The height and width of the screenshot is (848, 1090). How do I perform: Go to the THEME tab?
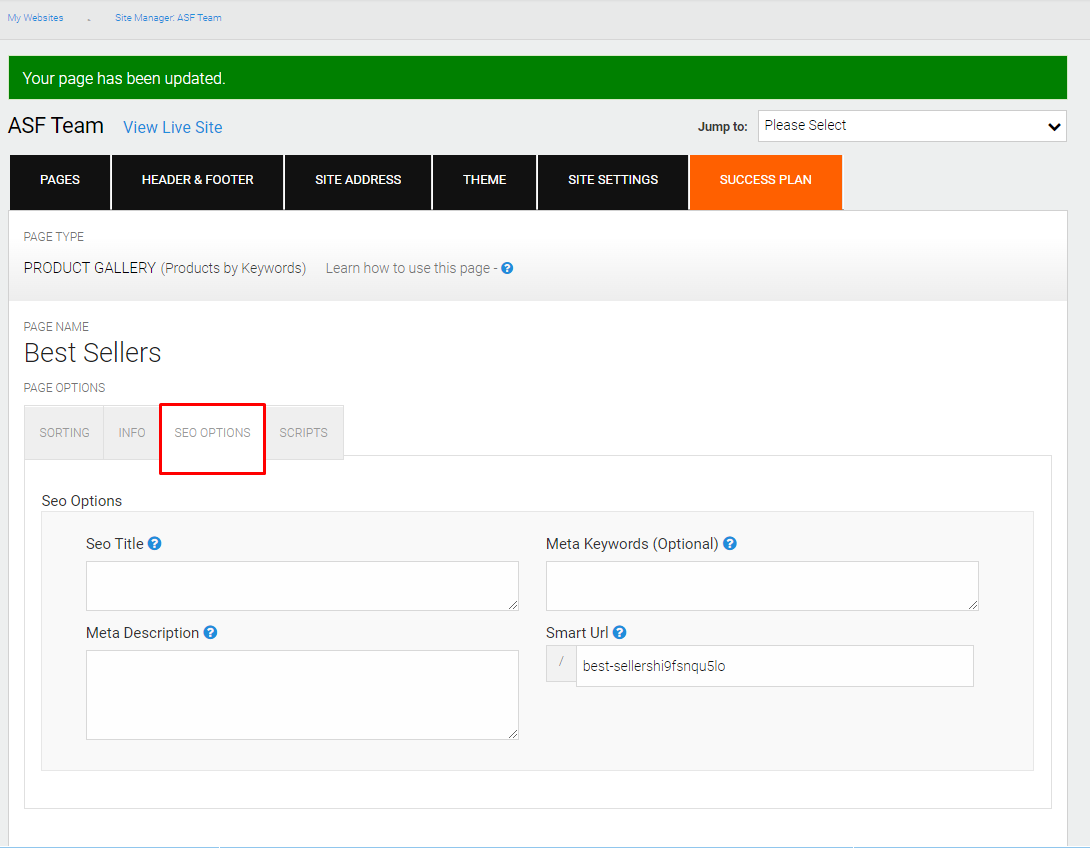[x=485, y=181]
